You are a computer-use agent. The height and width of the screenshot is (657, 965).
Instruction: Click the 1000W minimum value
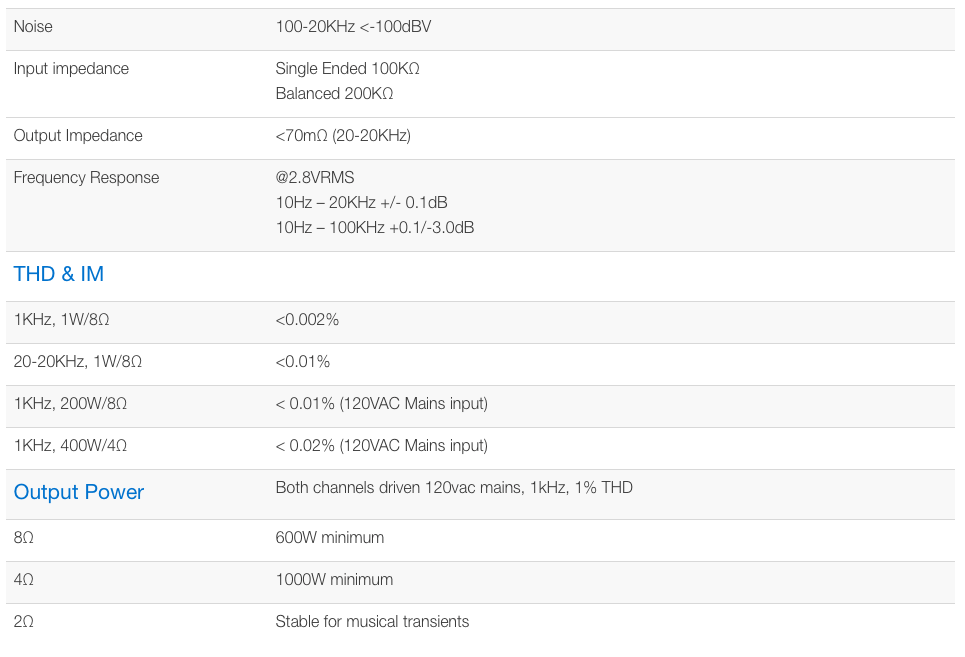(334, 580)
